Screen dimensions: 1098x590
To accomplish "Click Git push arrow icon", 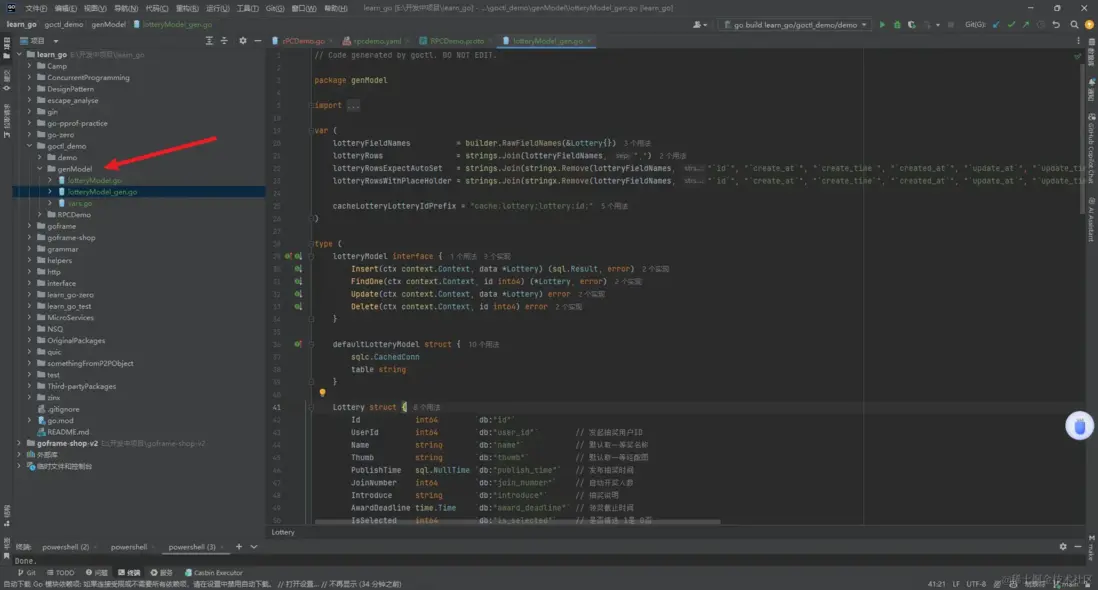I will (x=1026, y=24).
